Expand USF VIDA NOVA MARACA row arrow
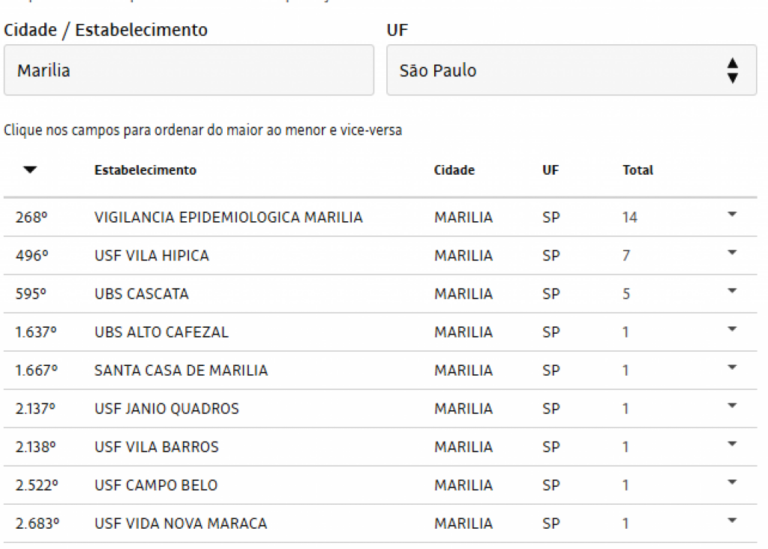The image size is (768, 549). click(732, 521)
